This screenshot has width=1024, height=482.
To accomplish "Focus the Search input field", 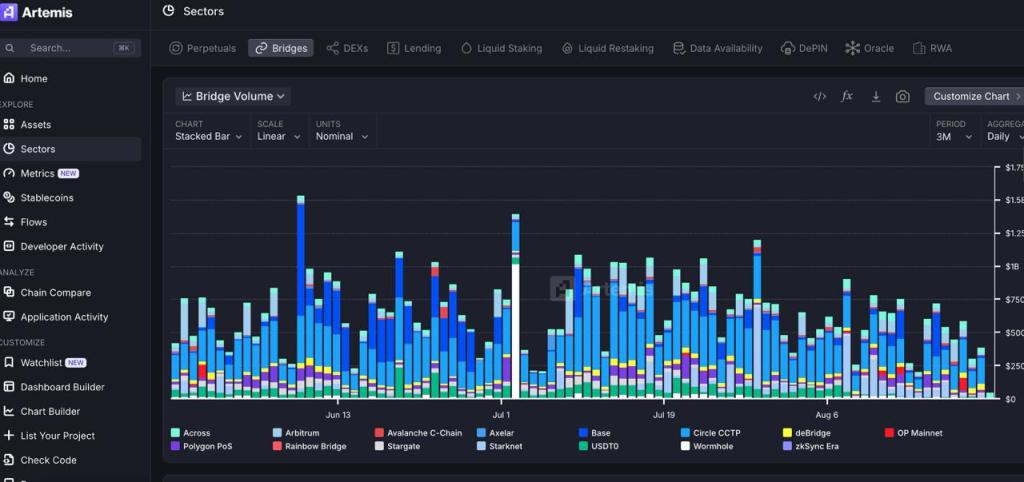I will [x=68, y=48].
